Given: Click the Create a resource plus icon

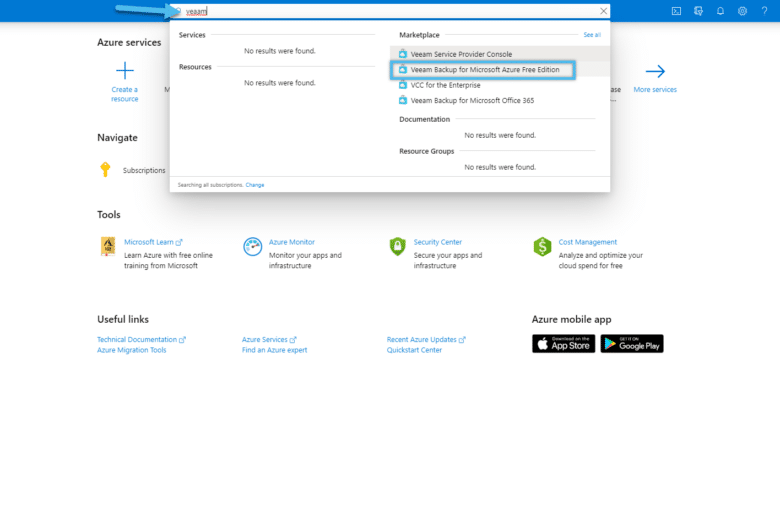Looking at the screenshot, I should 125,71.
